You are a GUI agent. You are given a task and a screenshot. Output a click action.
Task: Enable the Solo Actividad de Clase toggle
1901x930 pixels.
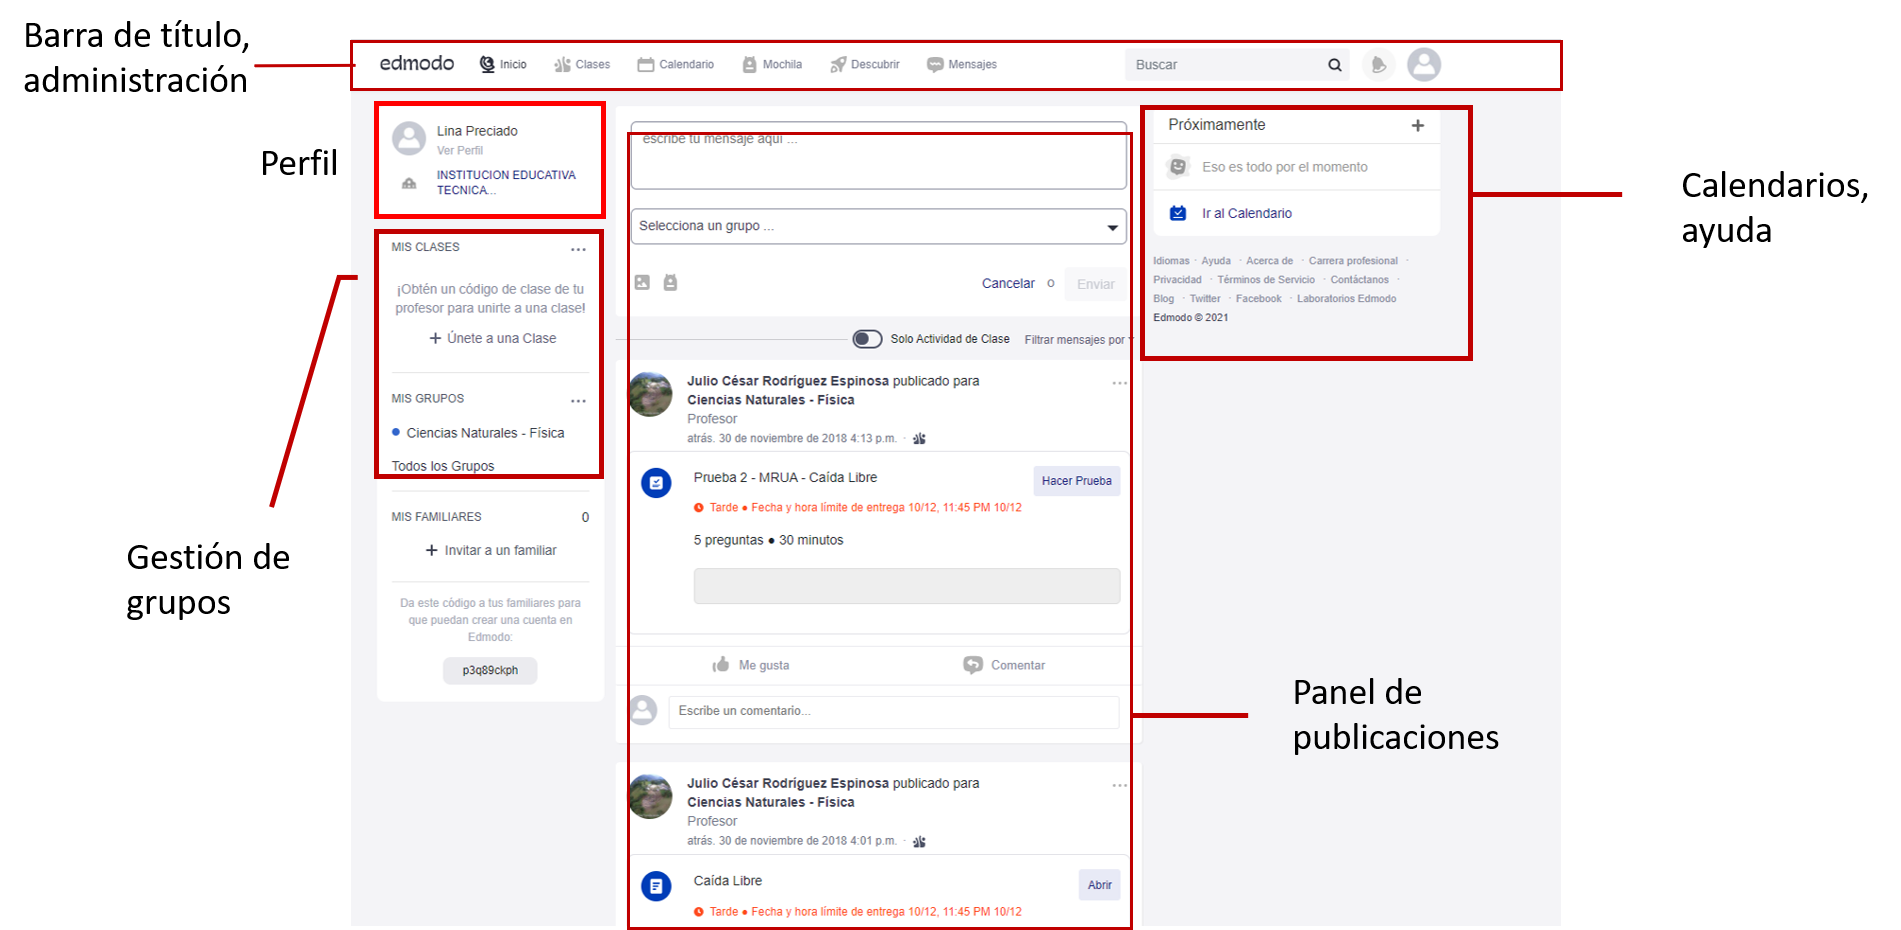click(866, 339)
